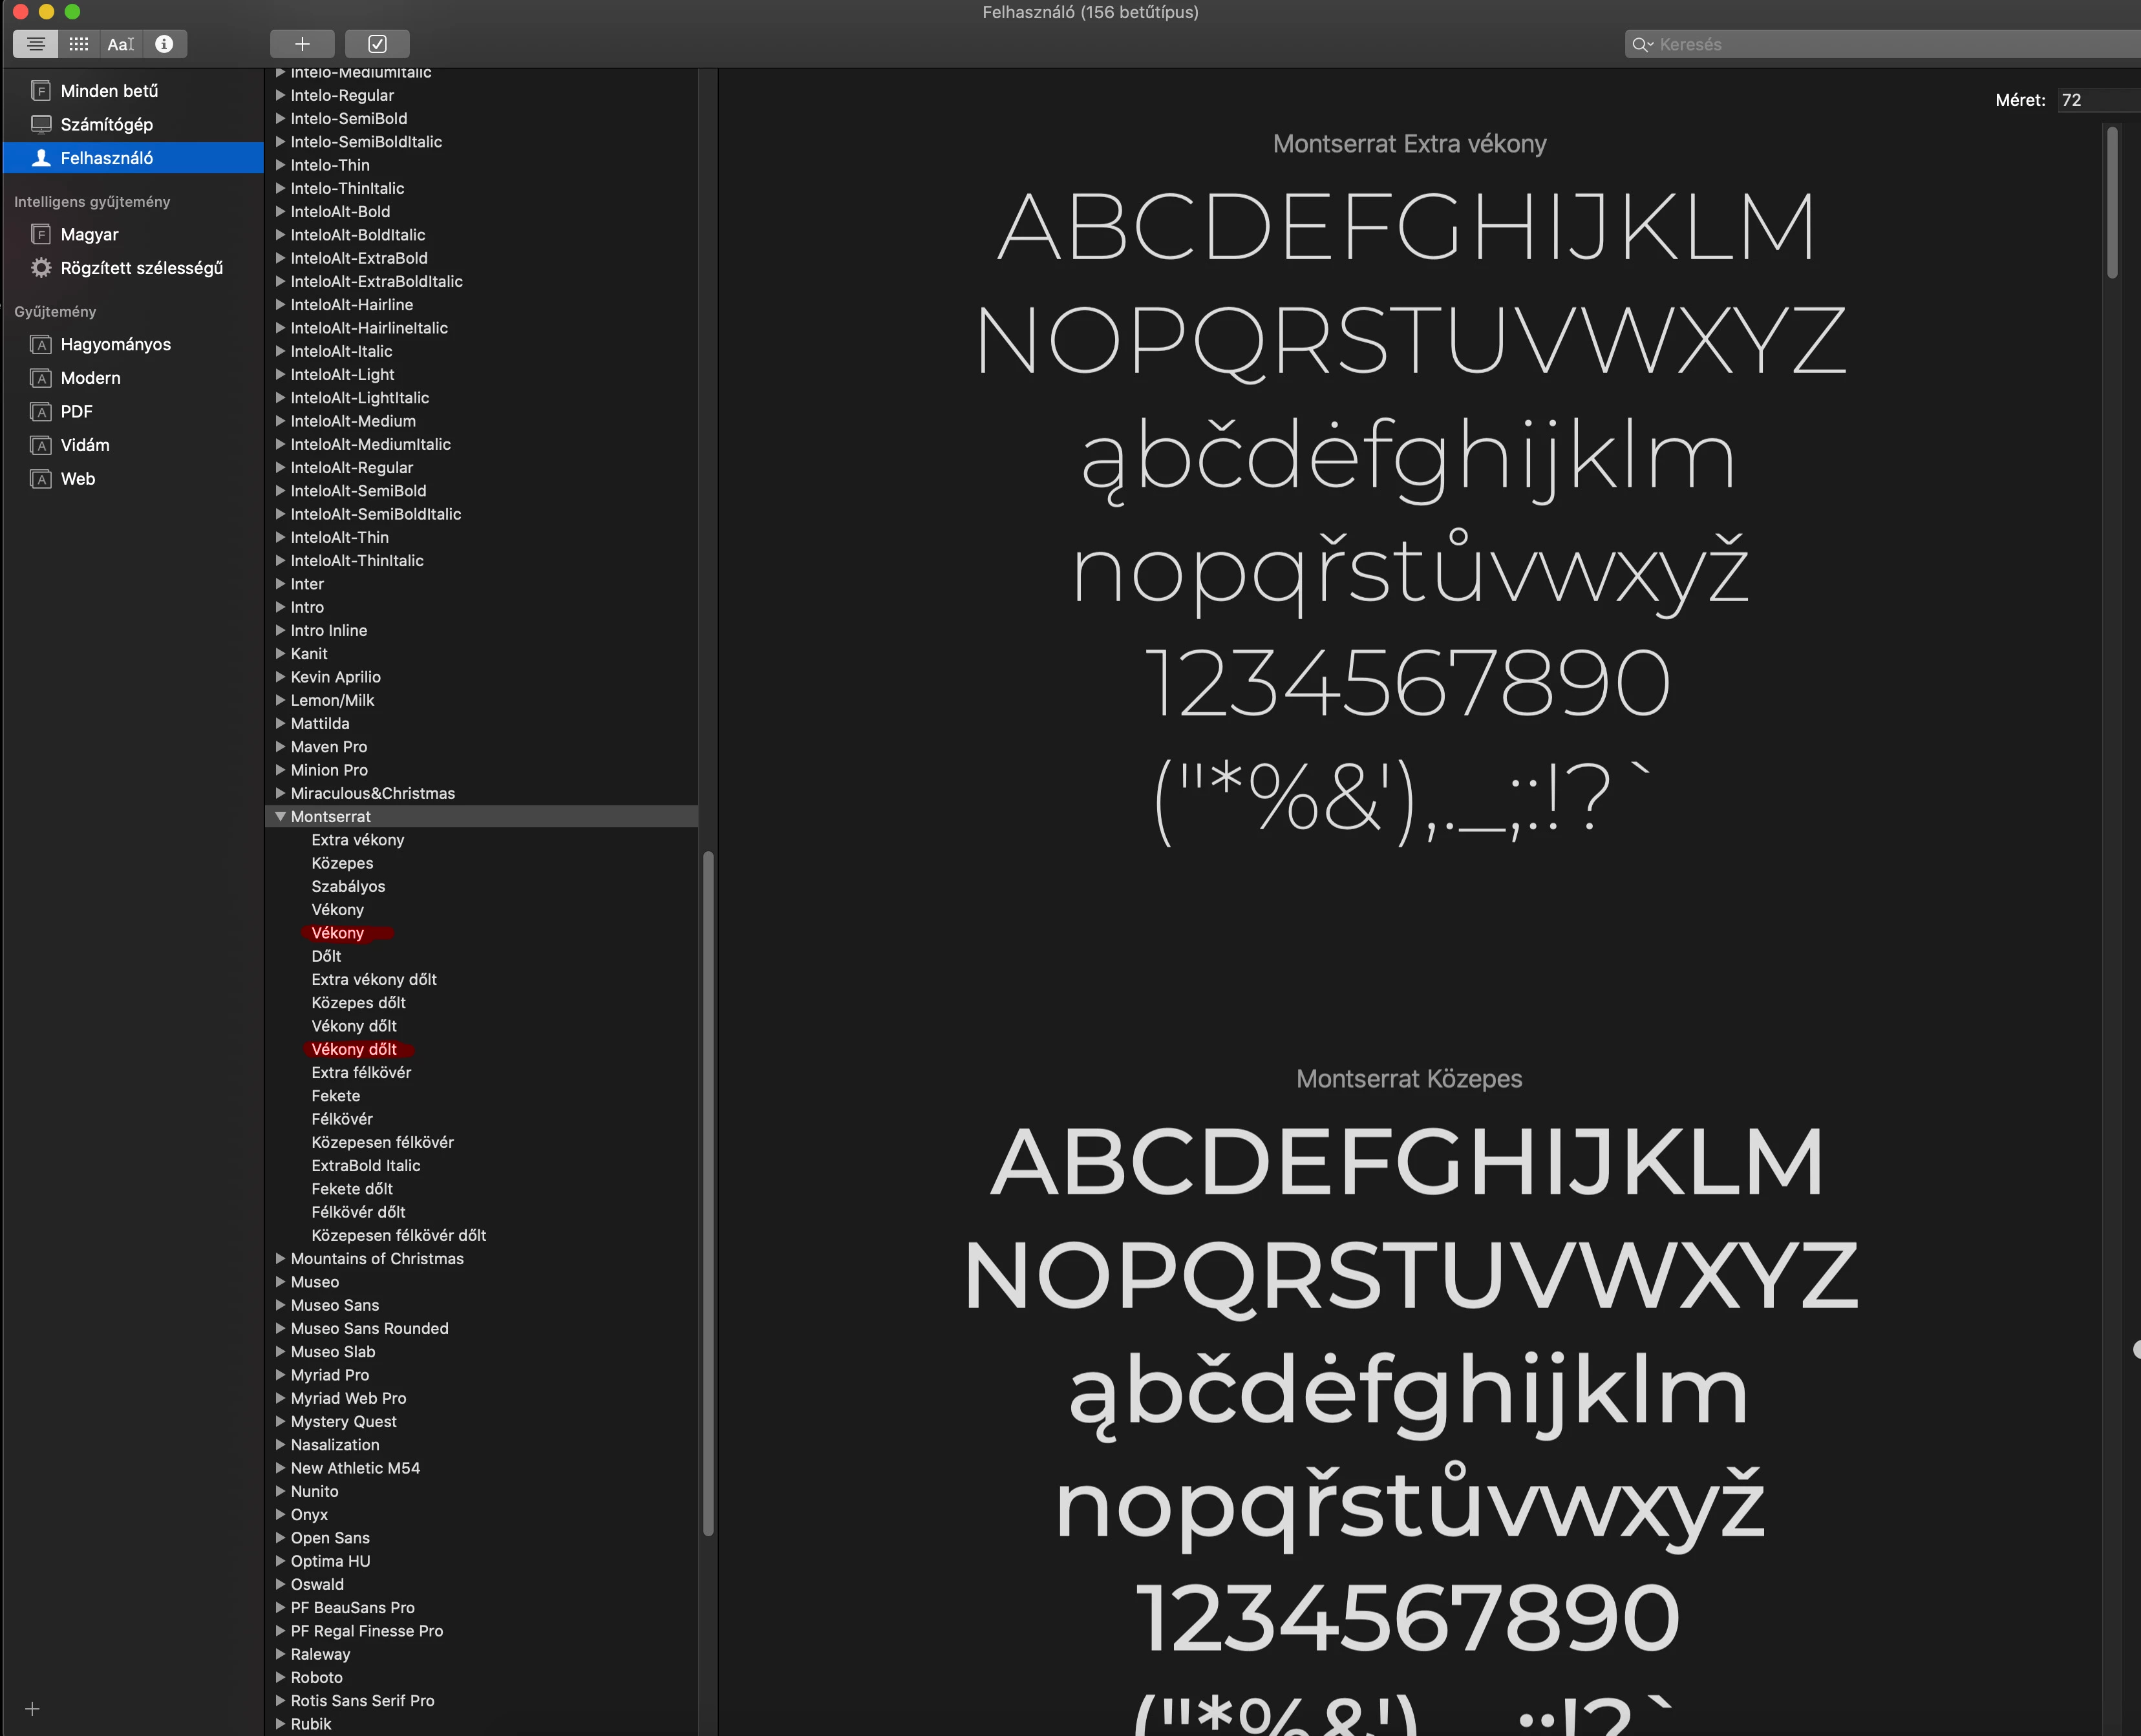
Task: Open the Minden betű library
Action: click(109, 91)
